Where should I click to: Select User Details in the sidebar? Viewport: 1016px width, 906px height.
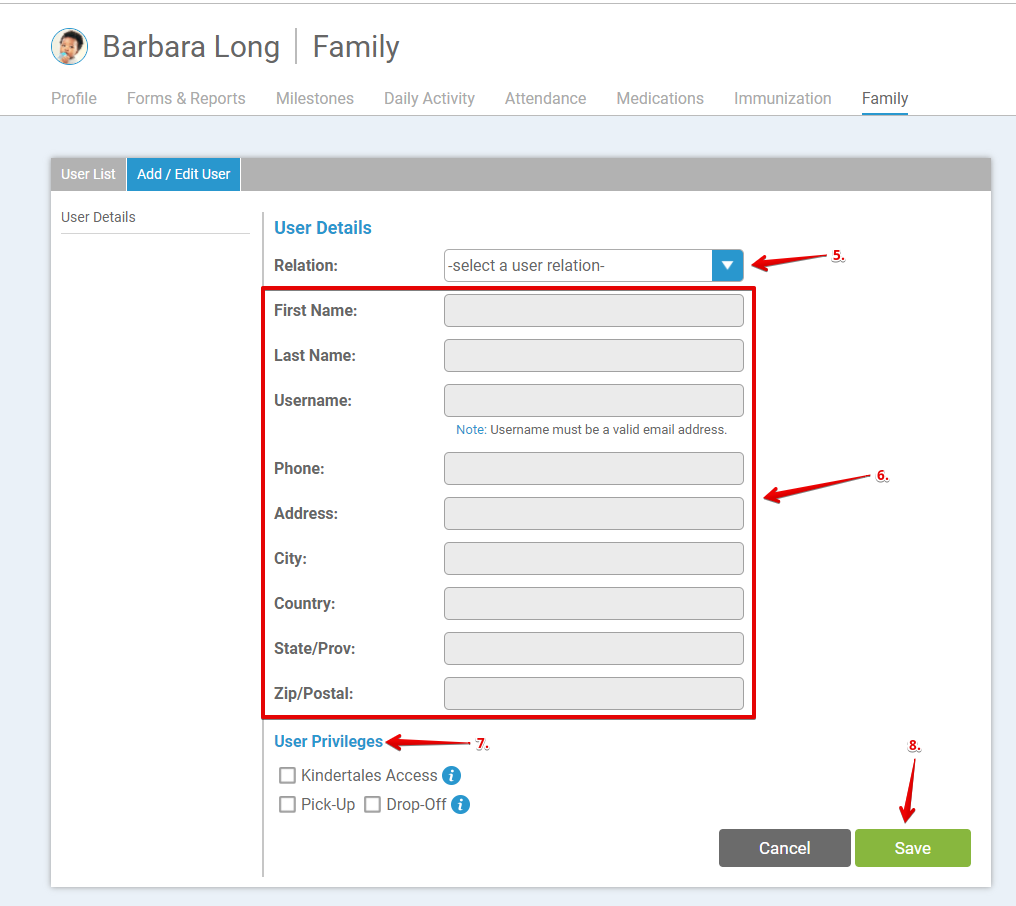(98, 217)
